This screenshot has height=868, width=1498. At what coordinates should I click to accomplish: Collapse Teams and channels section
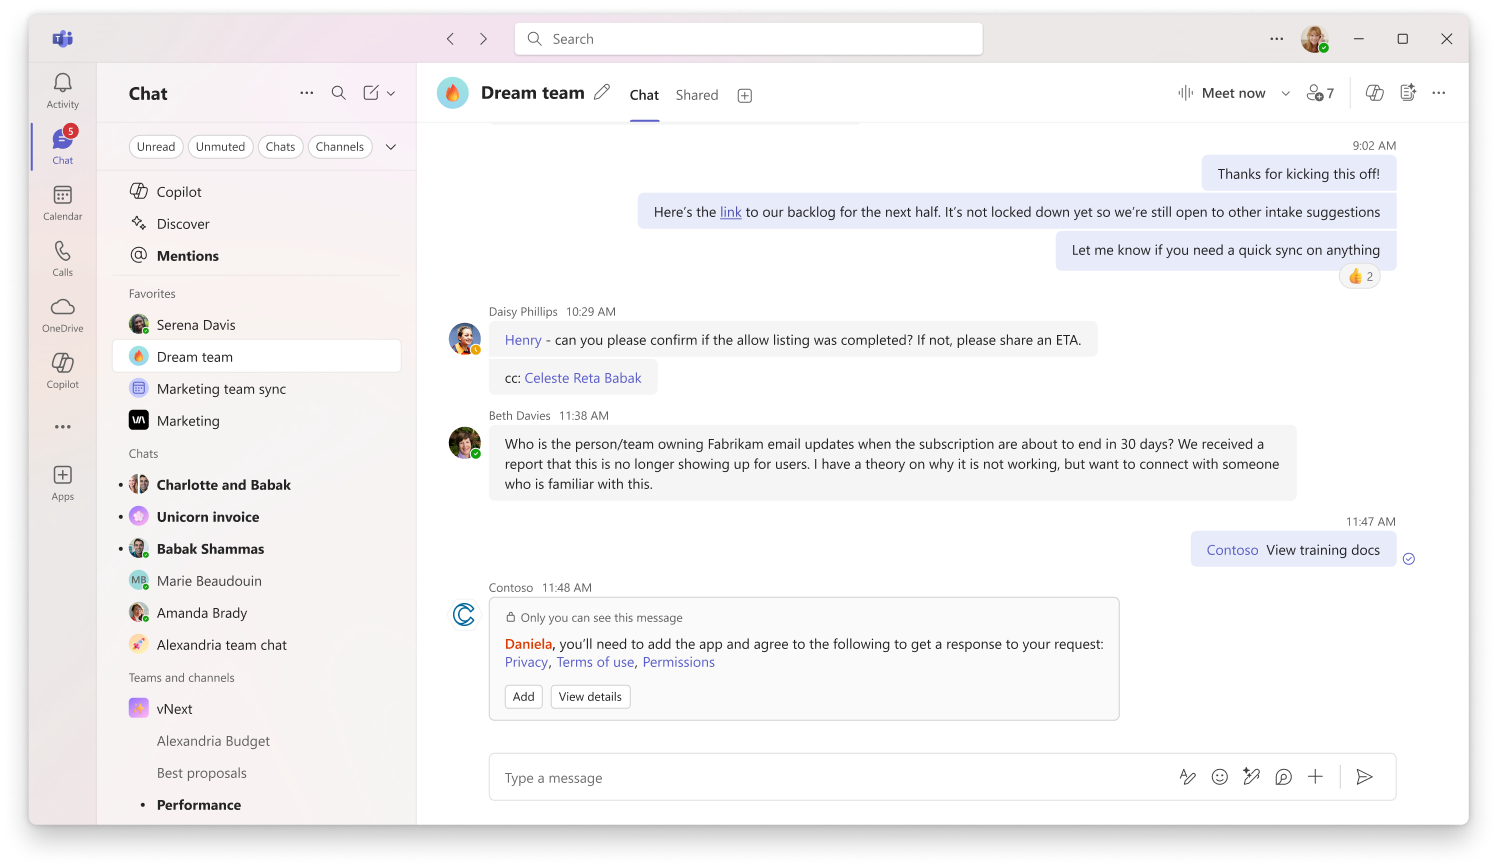coord(181,678)
